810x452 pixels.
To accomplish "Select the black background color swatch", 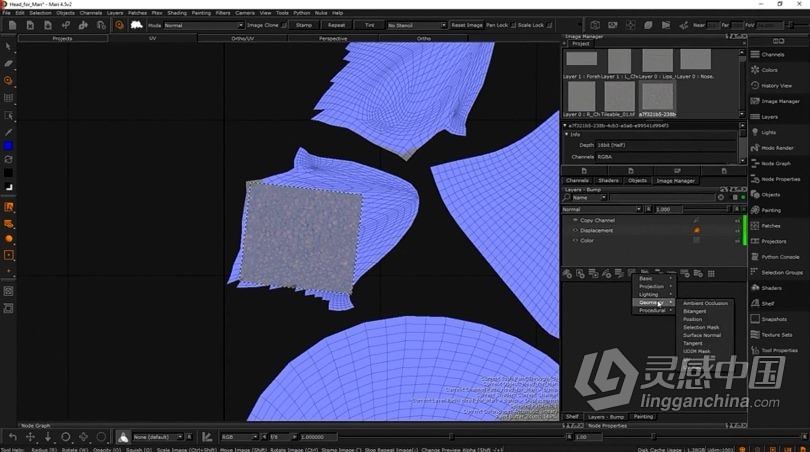I will [8, 173].
